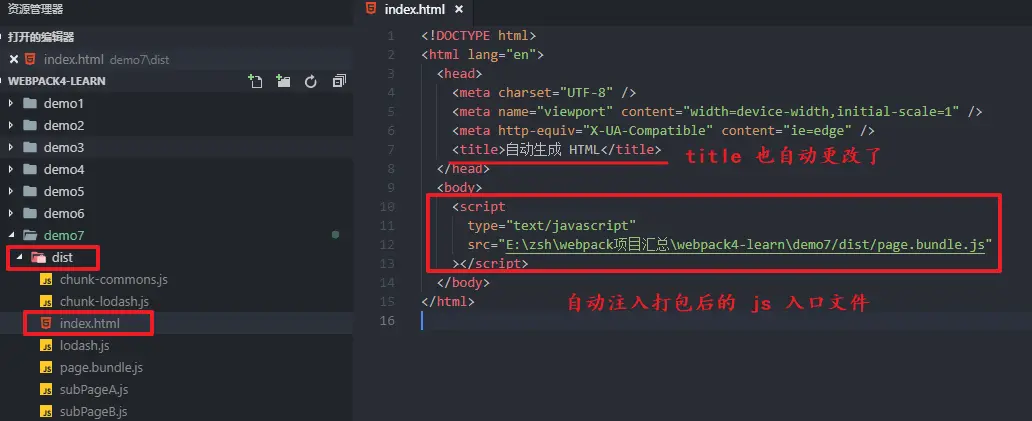Select the demo1 folder icon
This screenshot has width=1032, height=421.
click(x=30, y=103)
